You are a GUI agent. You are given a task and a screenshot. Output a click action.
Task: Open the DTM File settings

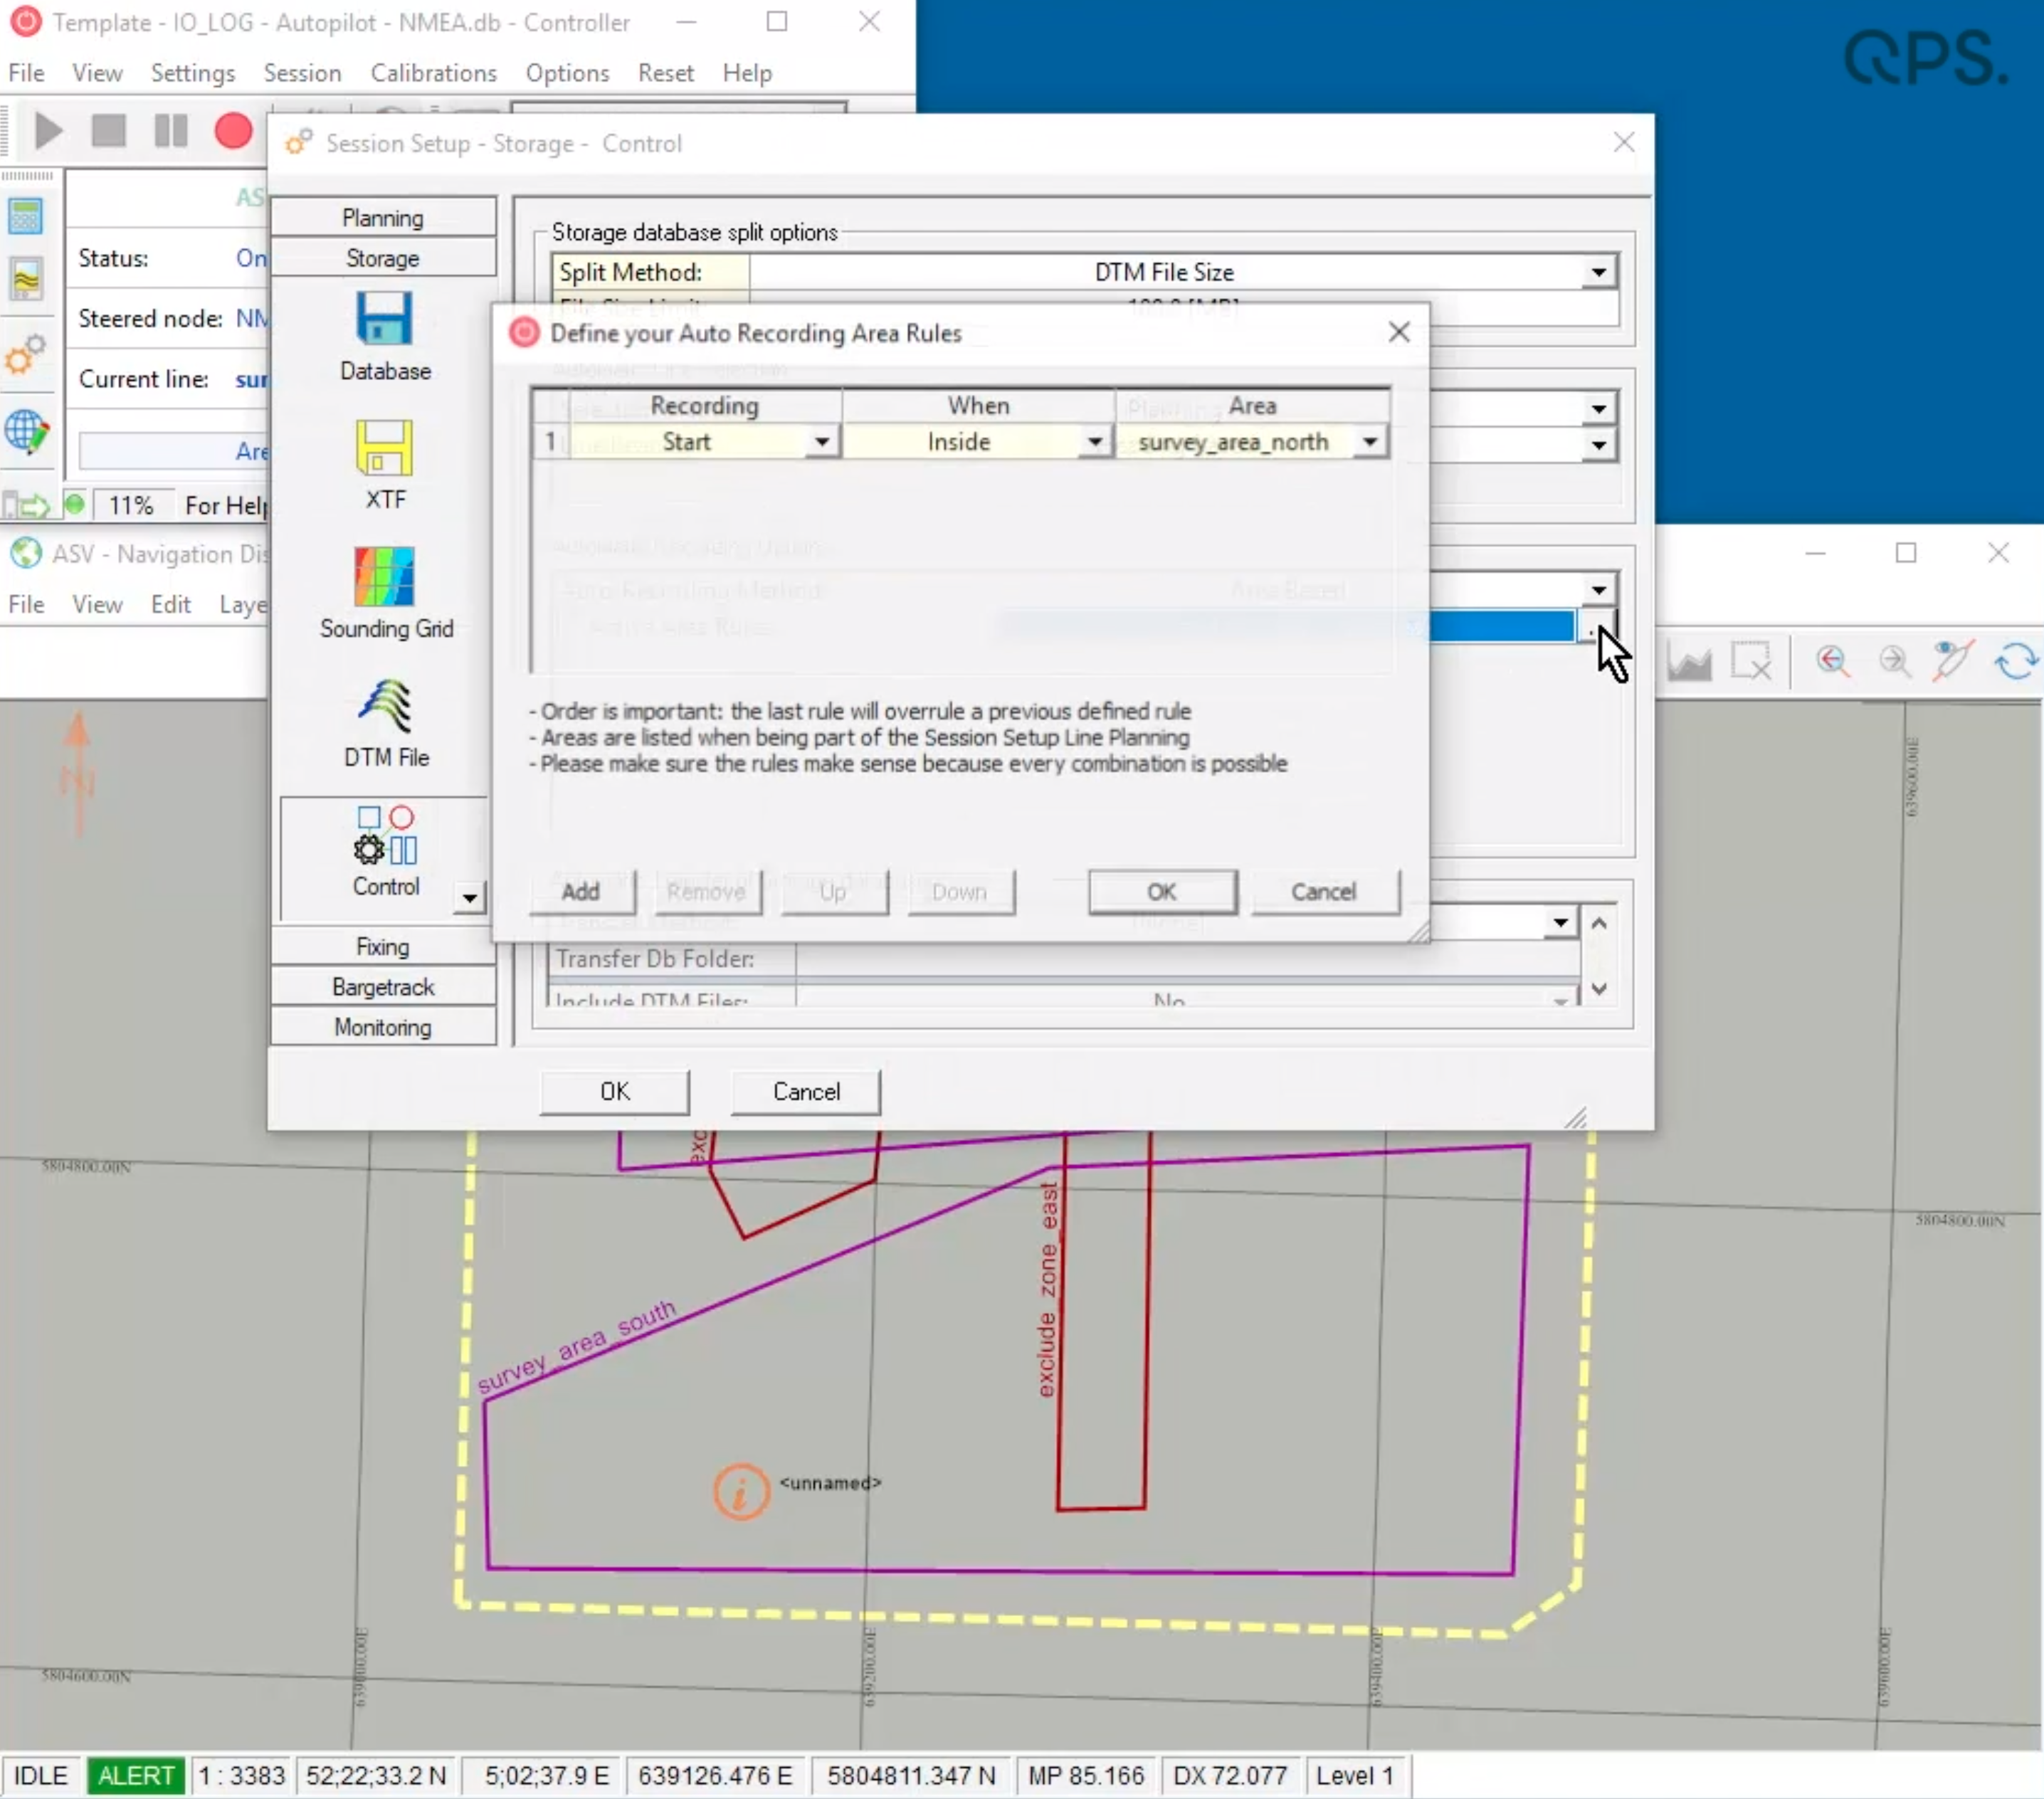[x=384, y=706]
